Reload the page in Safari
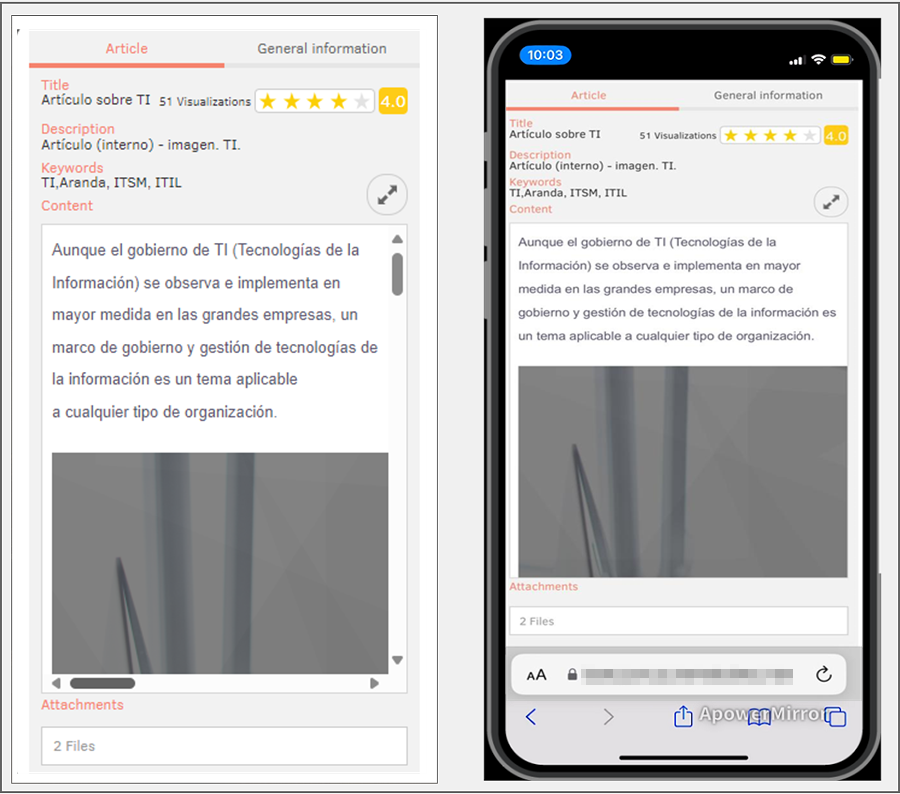The image size is (900, 794). (824, 674)
